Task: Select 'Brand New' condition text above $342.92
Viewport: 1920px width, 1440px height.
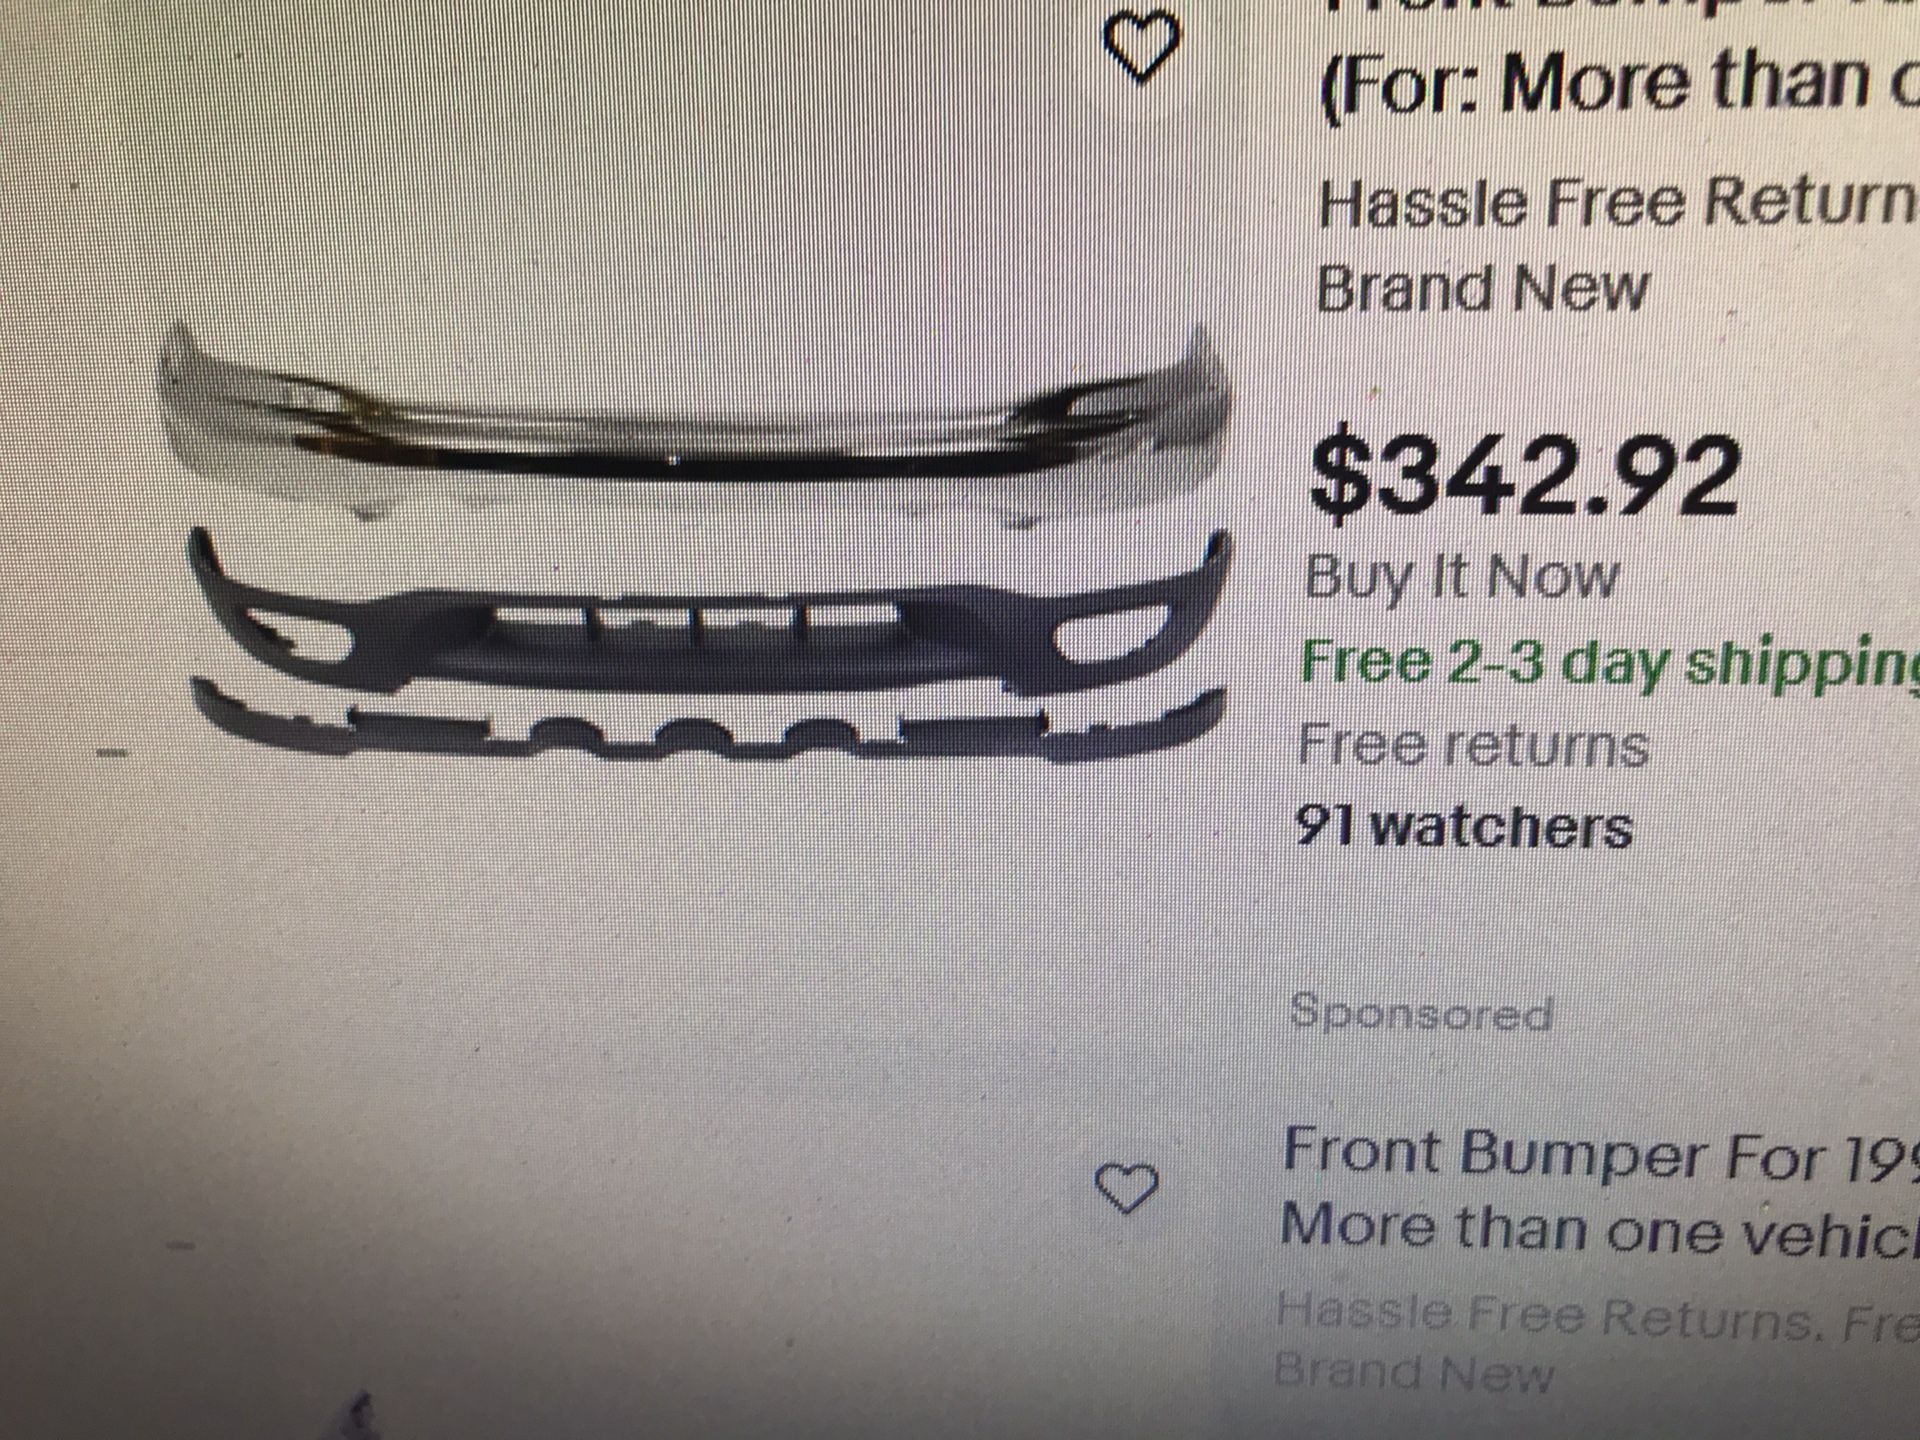Action: pyautogui.click(x=1482, y=290)
